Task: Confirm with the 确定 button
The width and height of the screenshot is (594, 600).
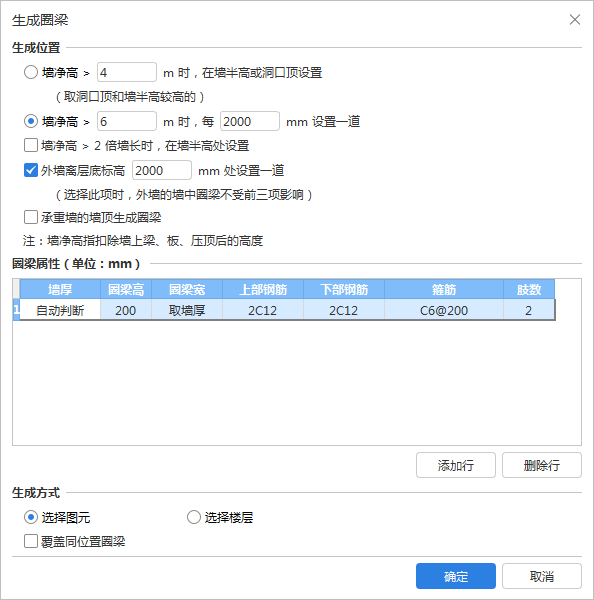Action: [456, 576]
